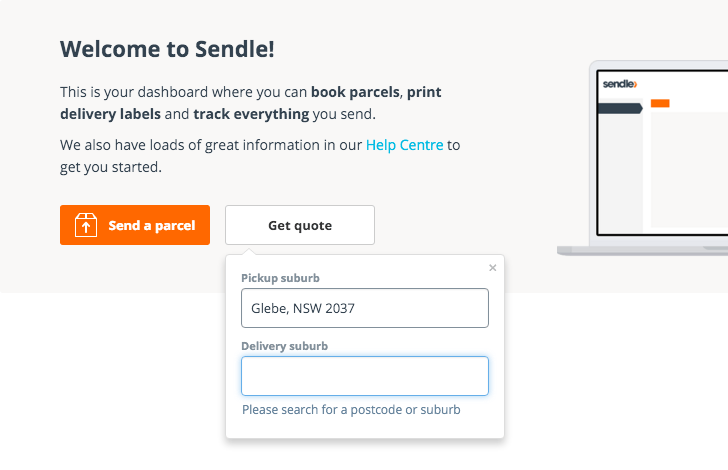
Task: Click the Sendle logo inside laptop illustration
Action: click(620, 84)
